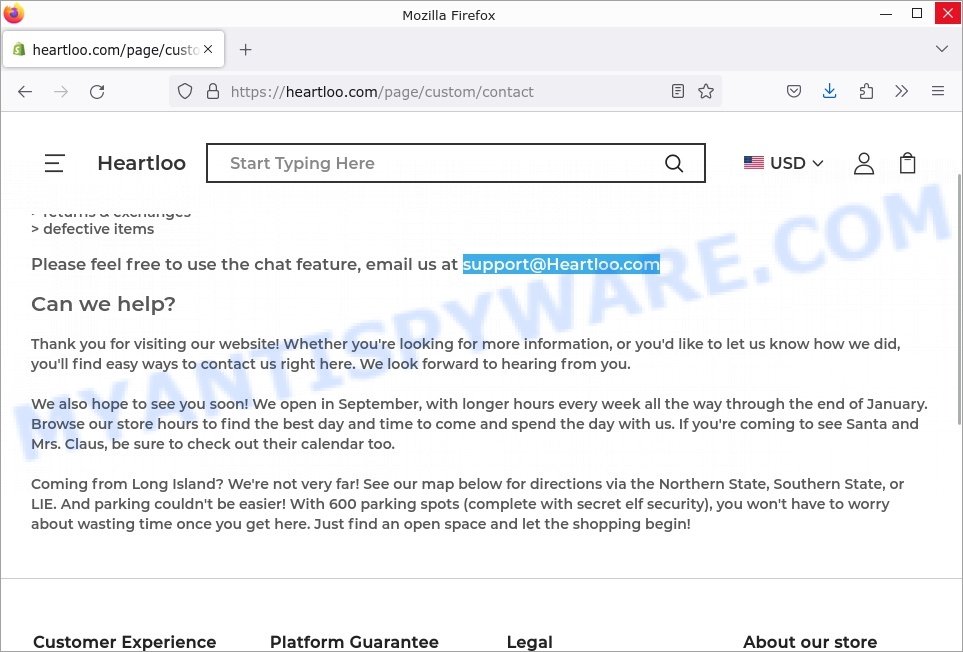The image size is (963, 652).
Task: Toggle reader view for this page
Action: pyautogui.click(x=677, y=91)
